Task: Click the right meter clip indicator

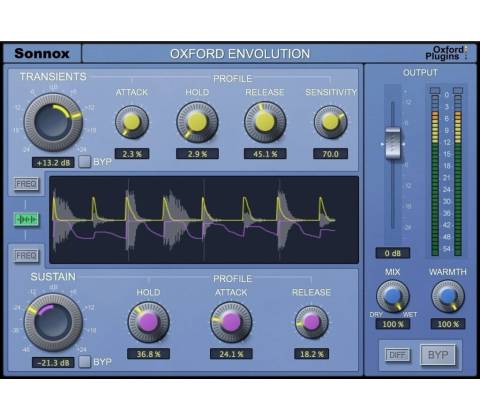Action: (x=458, y=90)
